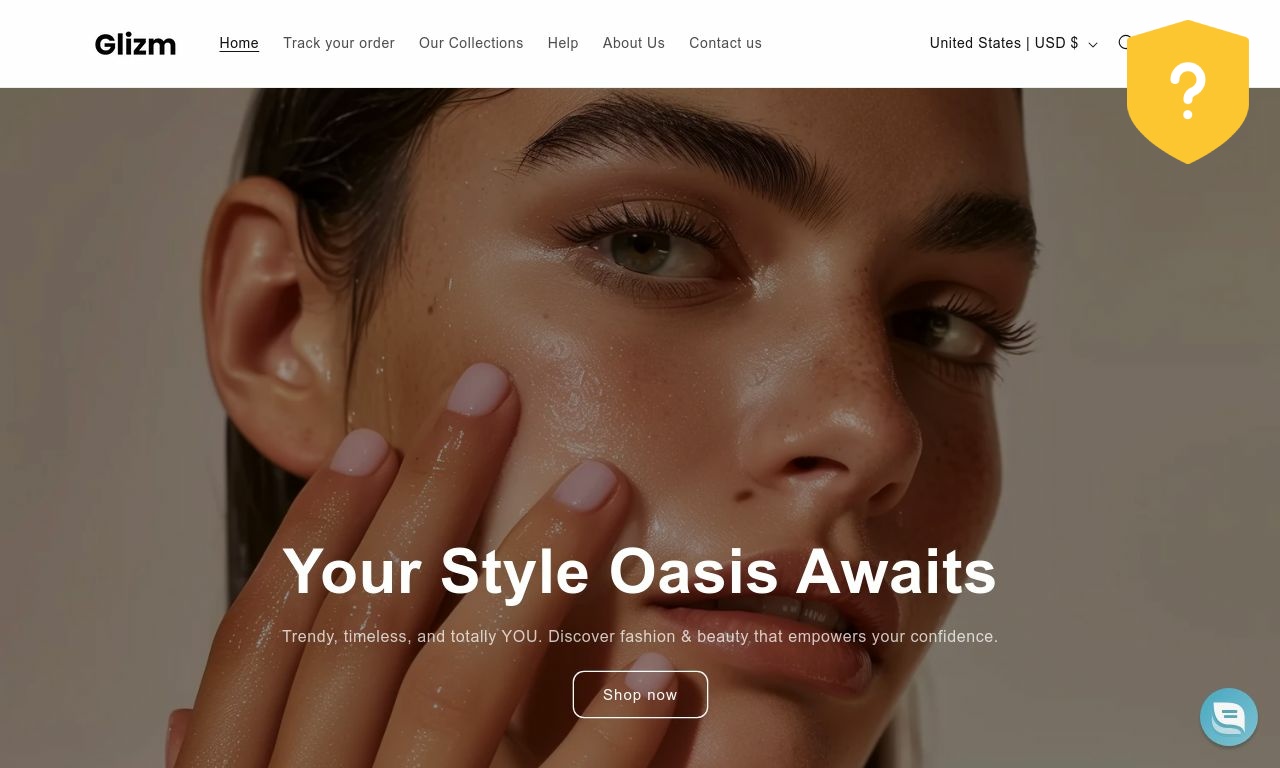Open the Contact us link
The width and height of the screenshot is (1280, 768).
click(725, 43)
